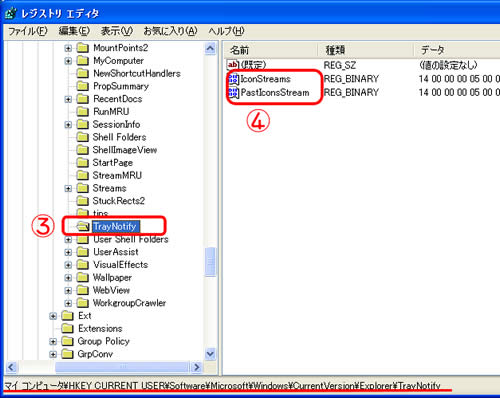Click the status bar registry path
The height and width of the screenshot is (398, 500).
click(x=222, y=386)
